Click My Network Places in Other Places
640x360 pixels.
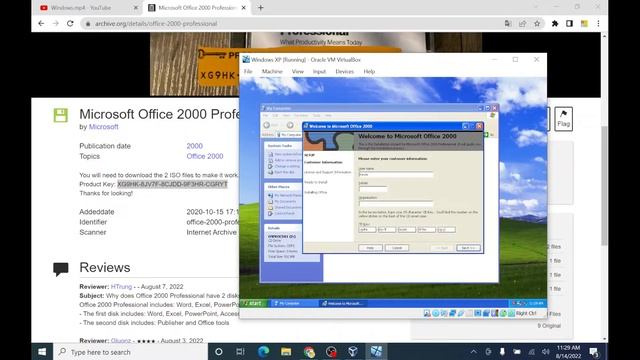coord(284,196)
